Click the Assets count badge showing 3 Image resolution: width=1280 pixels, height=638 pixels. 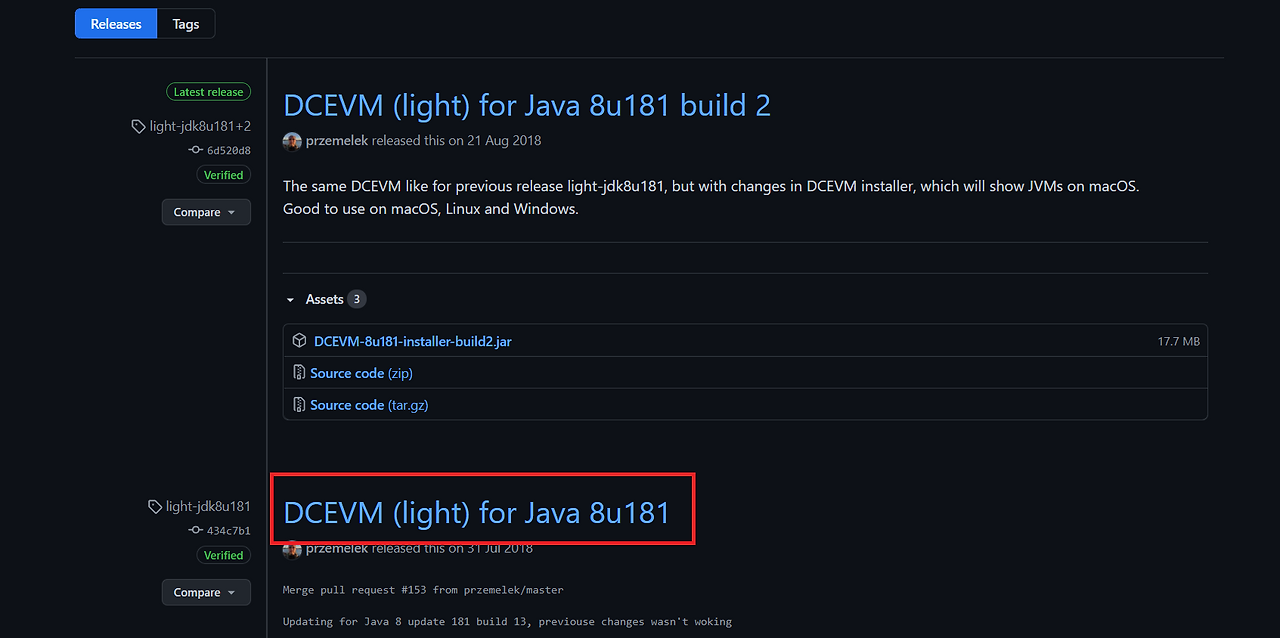point(358,298)
